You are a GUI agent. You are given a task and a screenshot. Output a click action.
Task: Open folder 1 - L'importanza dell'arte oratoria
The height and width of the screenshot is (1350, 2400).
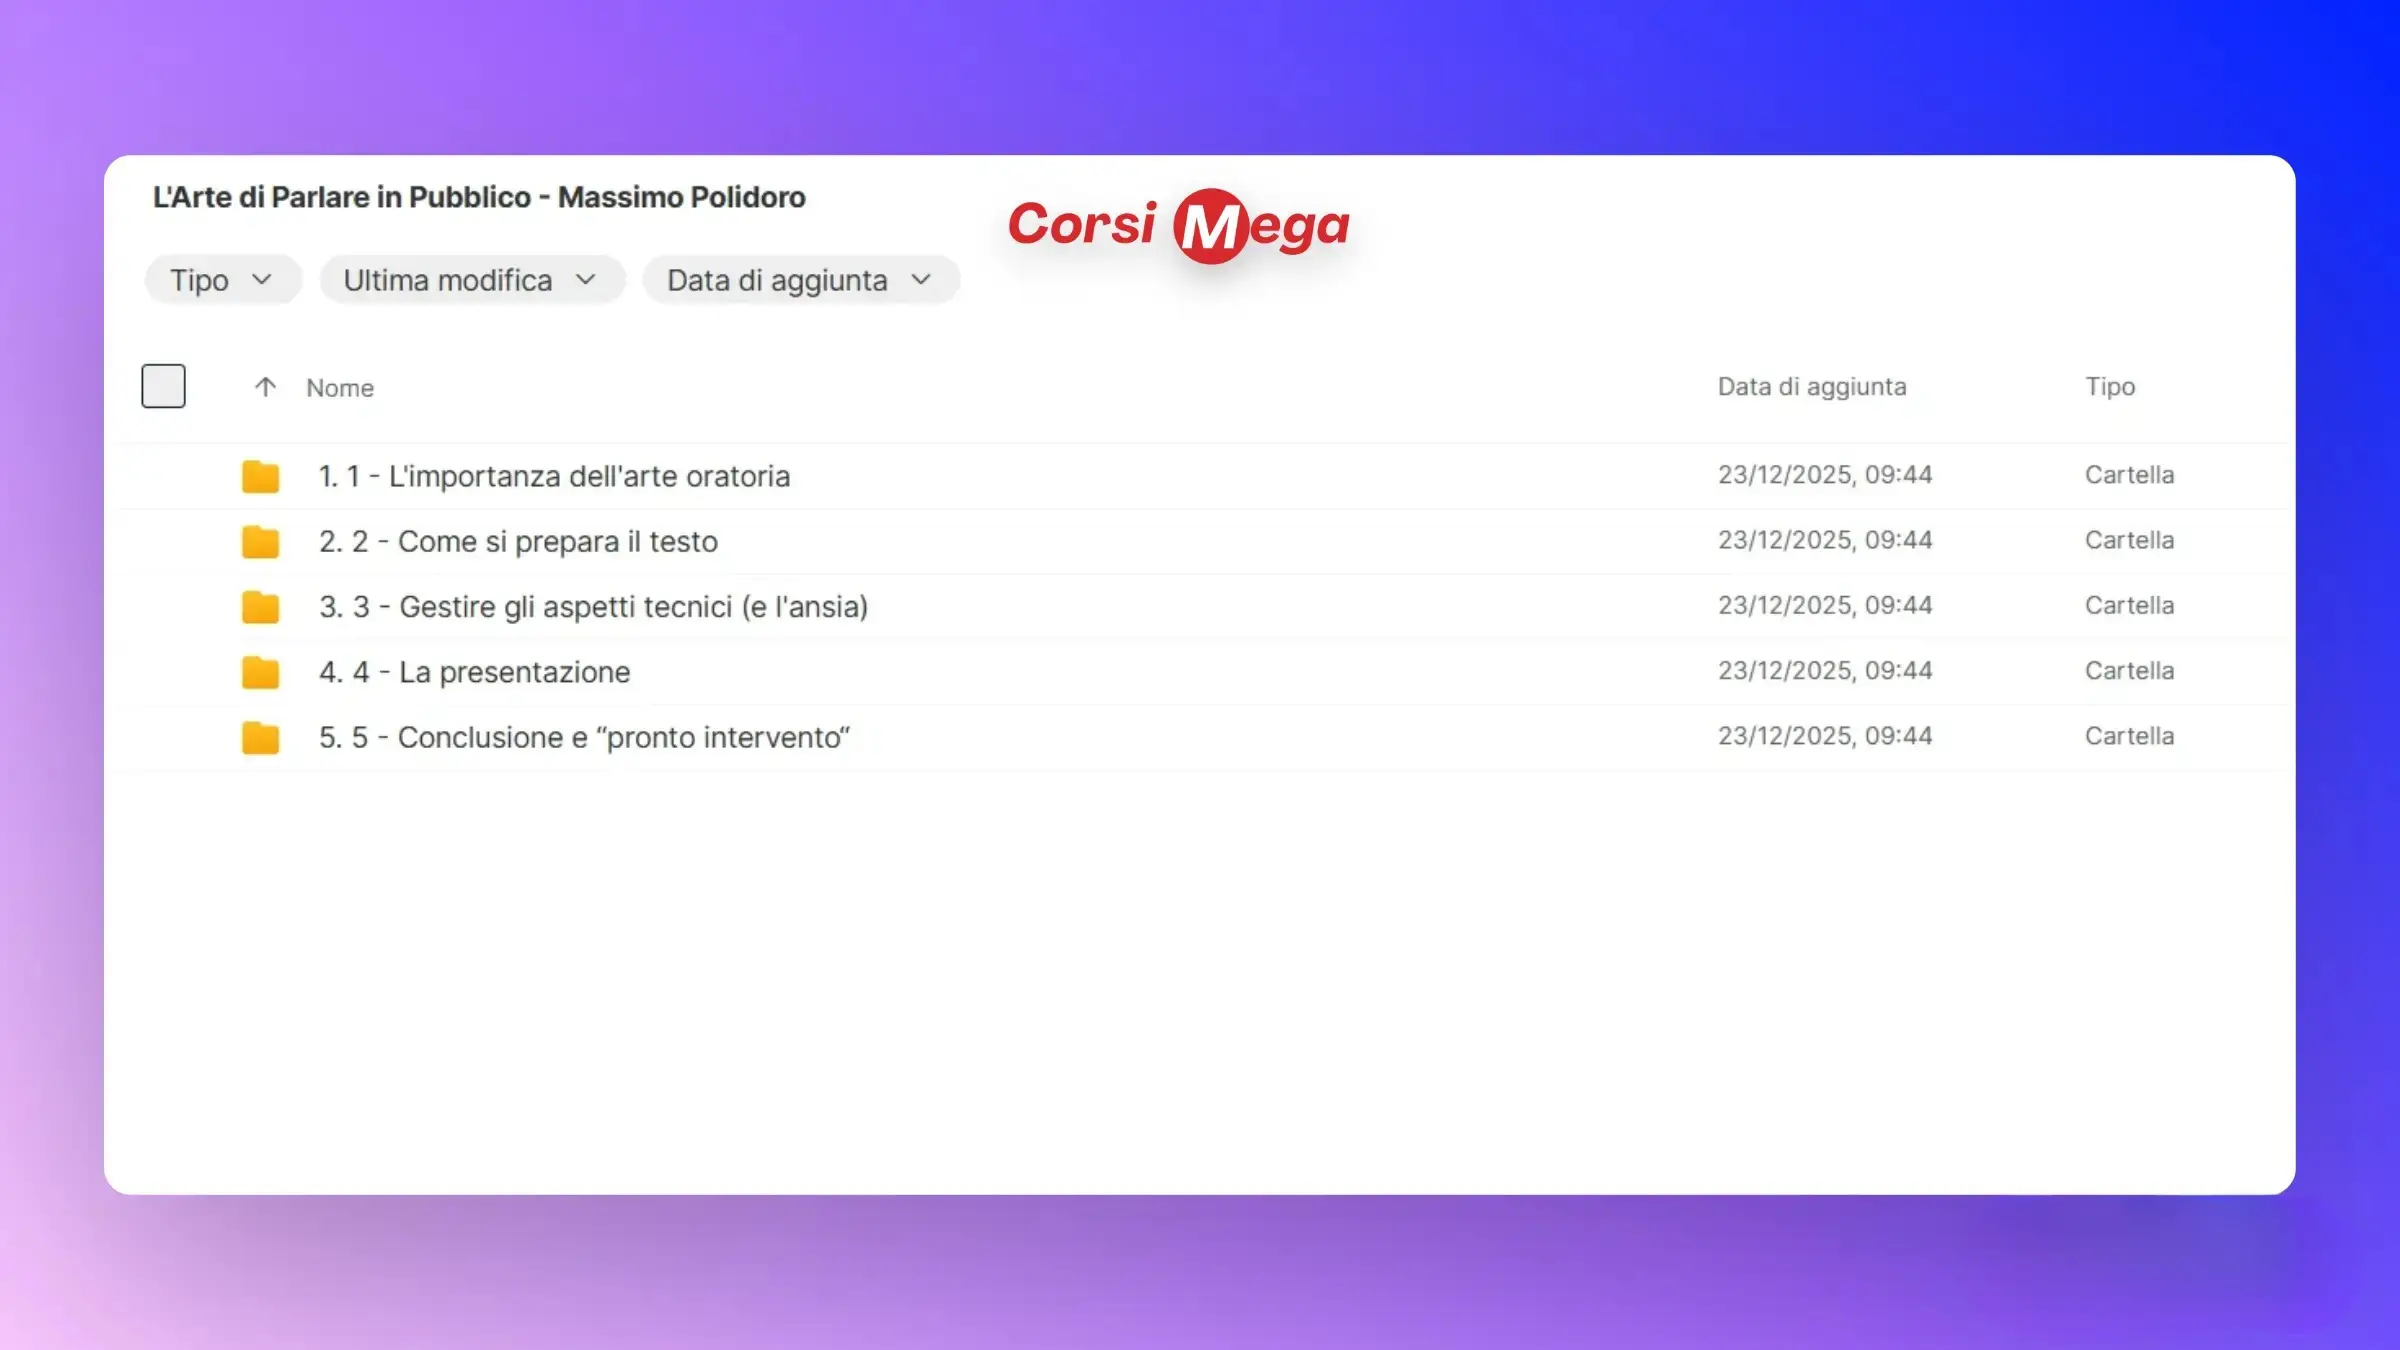(554, 476)
